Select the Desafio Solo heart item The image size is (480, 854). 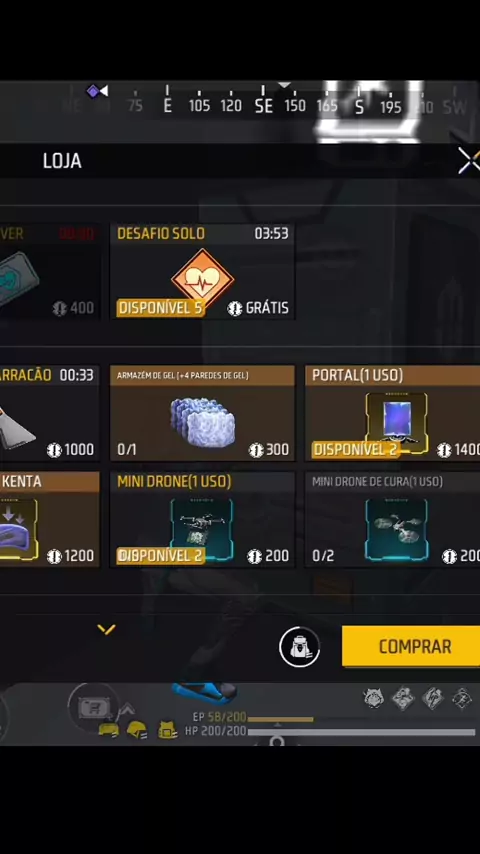(x=202, y=272)
